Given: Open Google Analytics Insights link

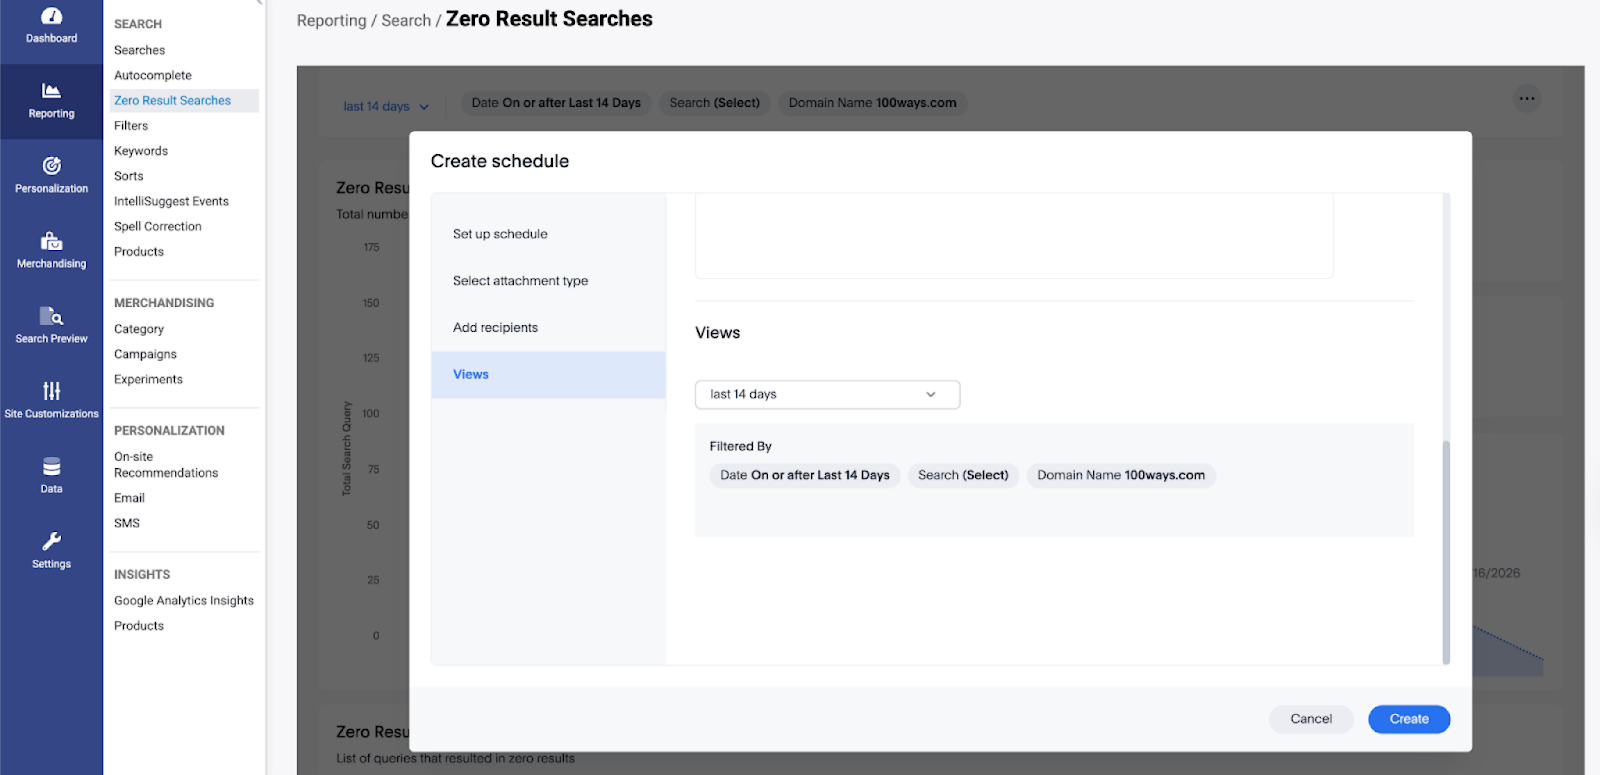Looking at the screenshot, I should point(184,601).
